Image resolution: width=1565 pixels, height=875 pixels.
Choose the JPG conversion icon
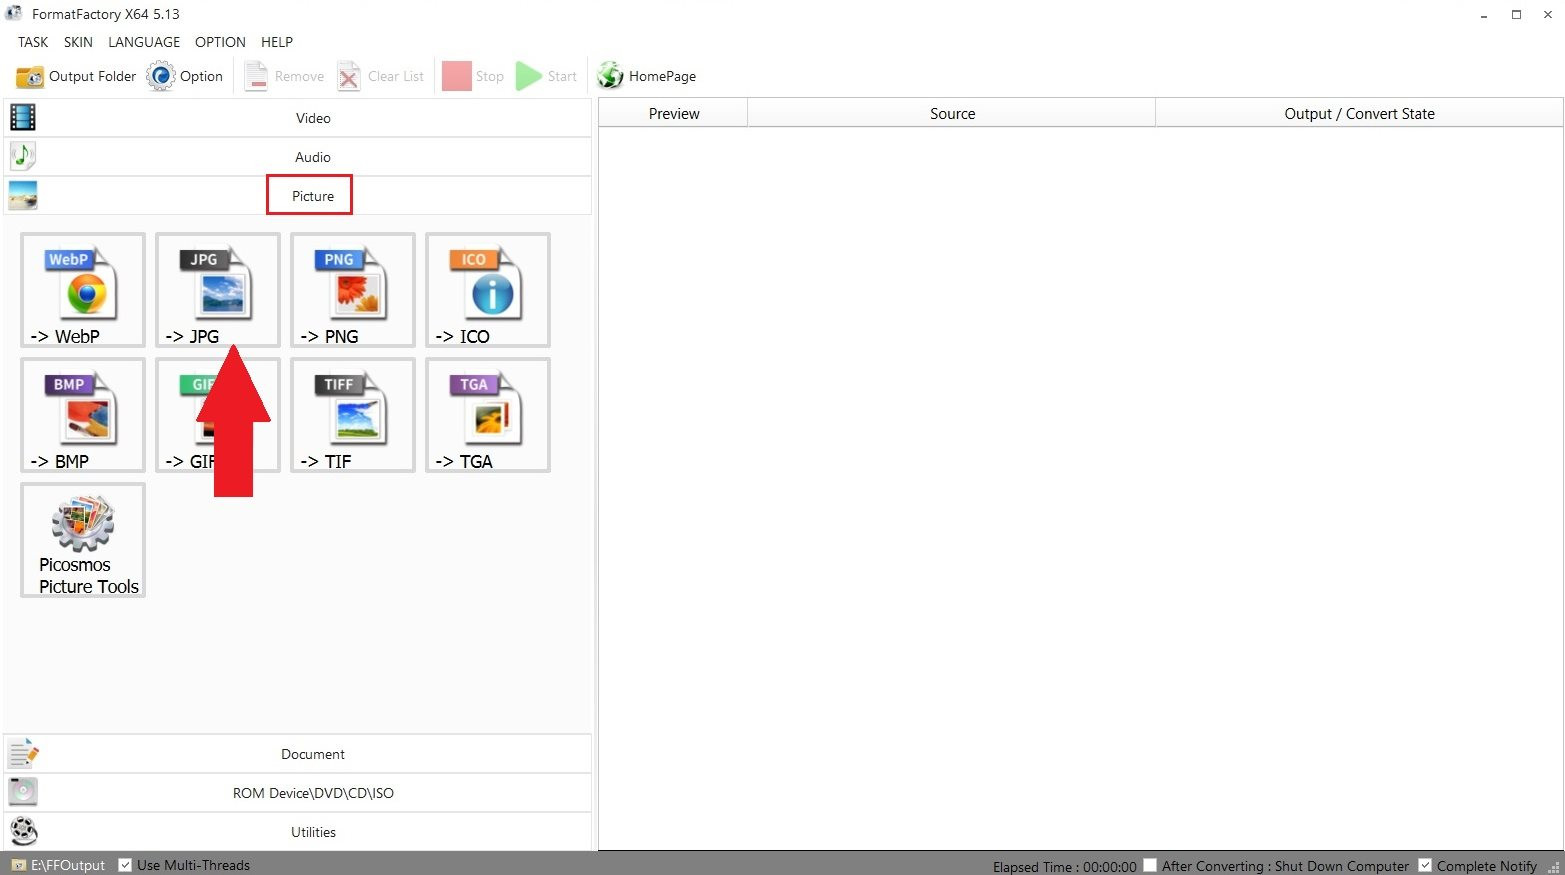click(x=218, y=290)
